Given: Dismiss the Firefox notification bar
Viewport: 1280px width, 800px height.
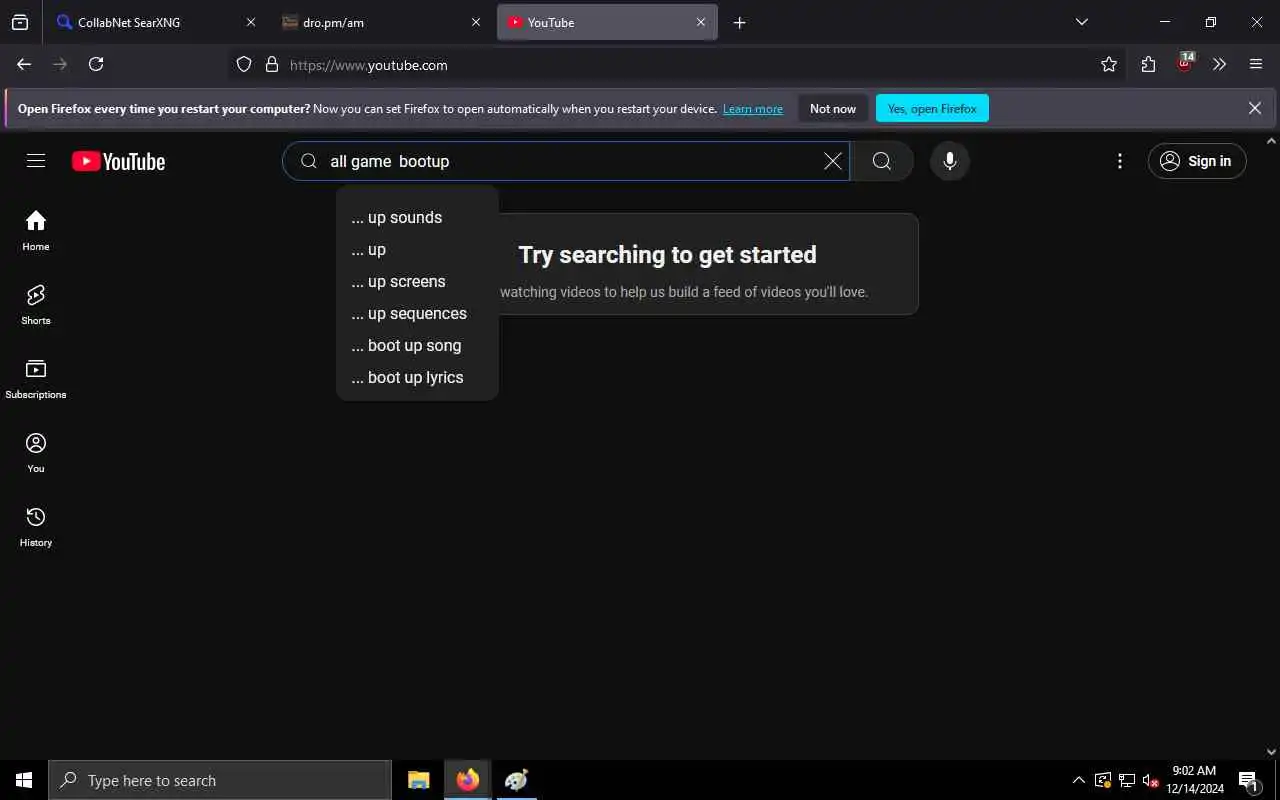Looking at the screenshot, I should [1255, 108].
